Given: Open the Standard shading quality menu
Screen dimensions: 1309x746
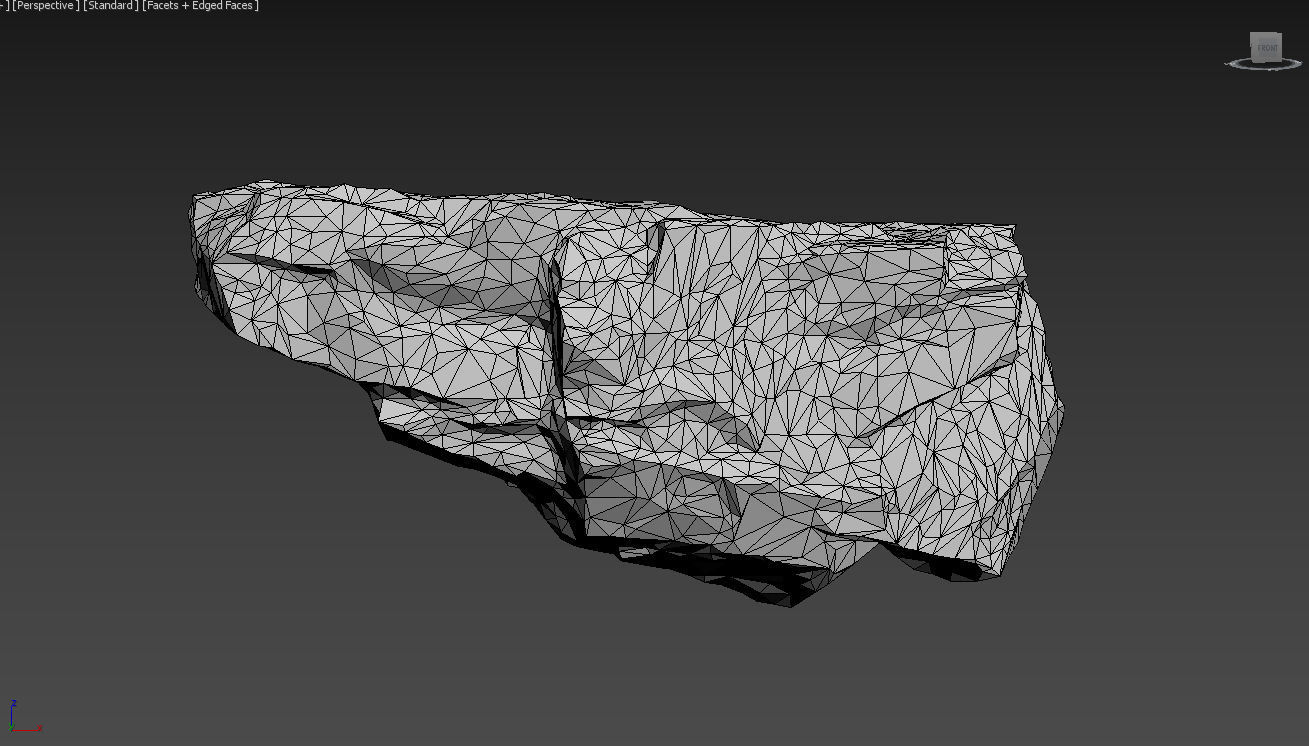Looking at the screenshot, I should click(111, 6).
